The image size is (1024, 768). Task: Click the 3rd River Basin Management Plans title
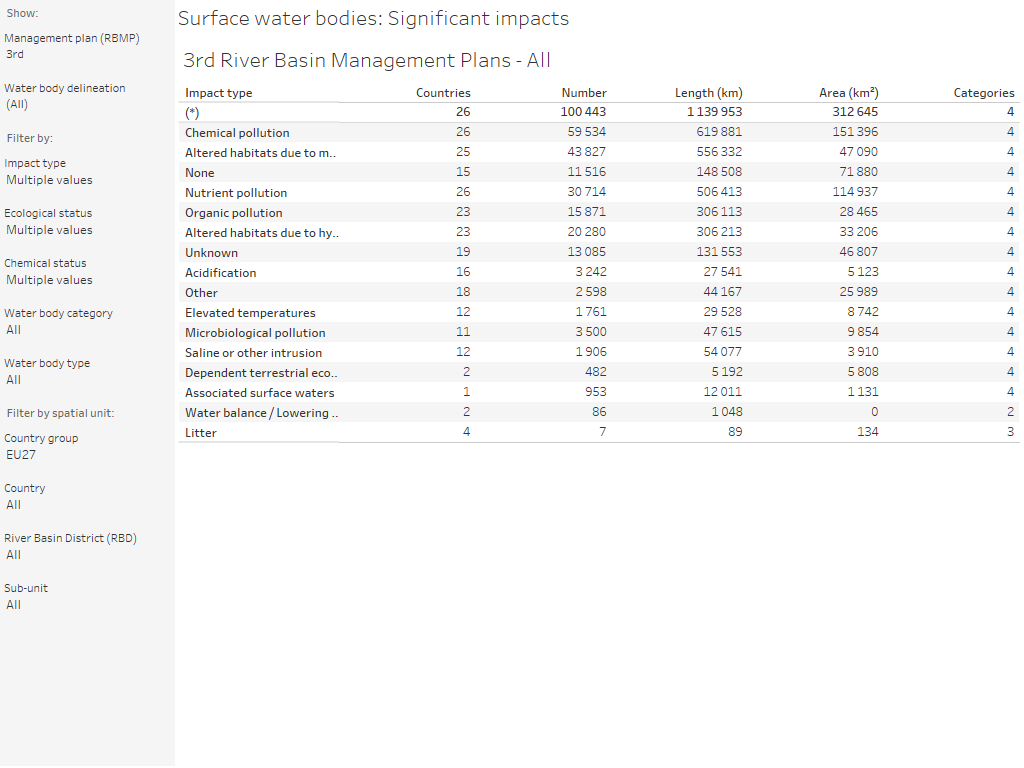(x=366, y=61)
